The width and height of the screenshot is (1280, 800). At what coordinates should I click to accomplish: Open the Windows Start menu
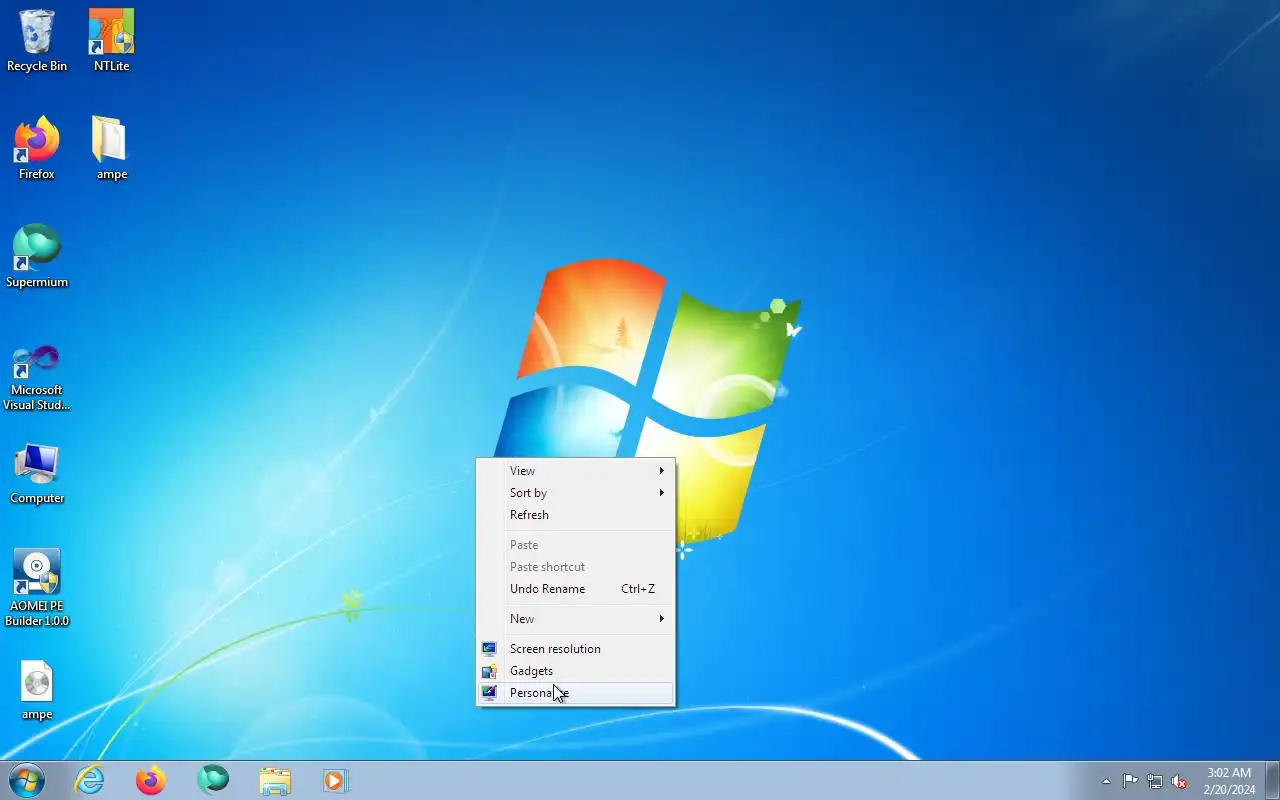(x=26, y=780)
